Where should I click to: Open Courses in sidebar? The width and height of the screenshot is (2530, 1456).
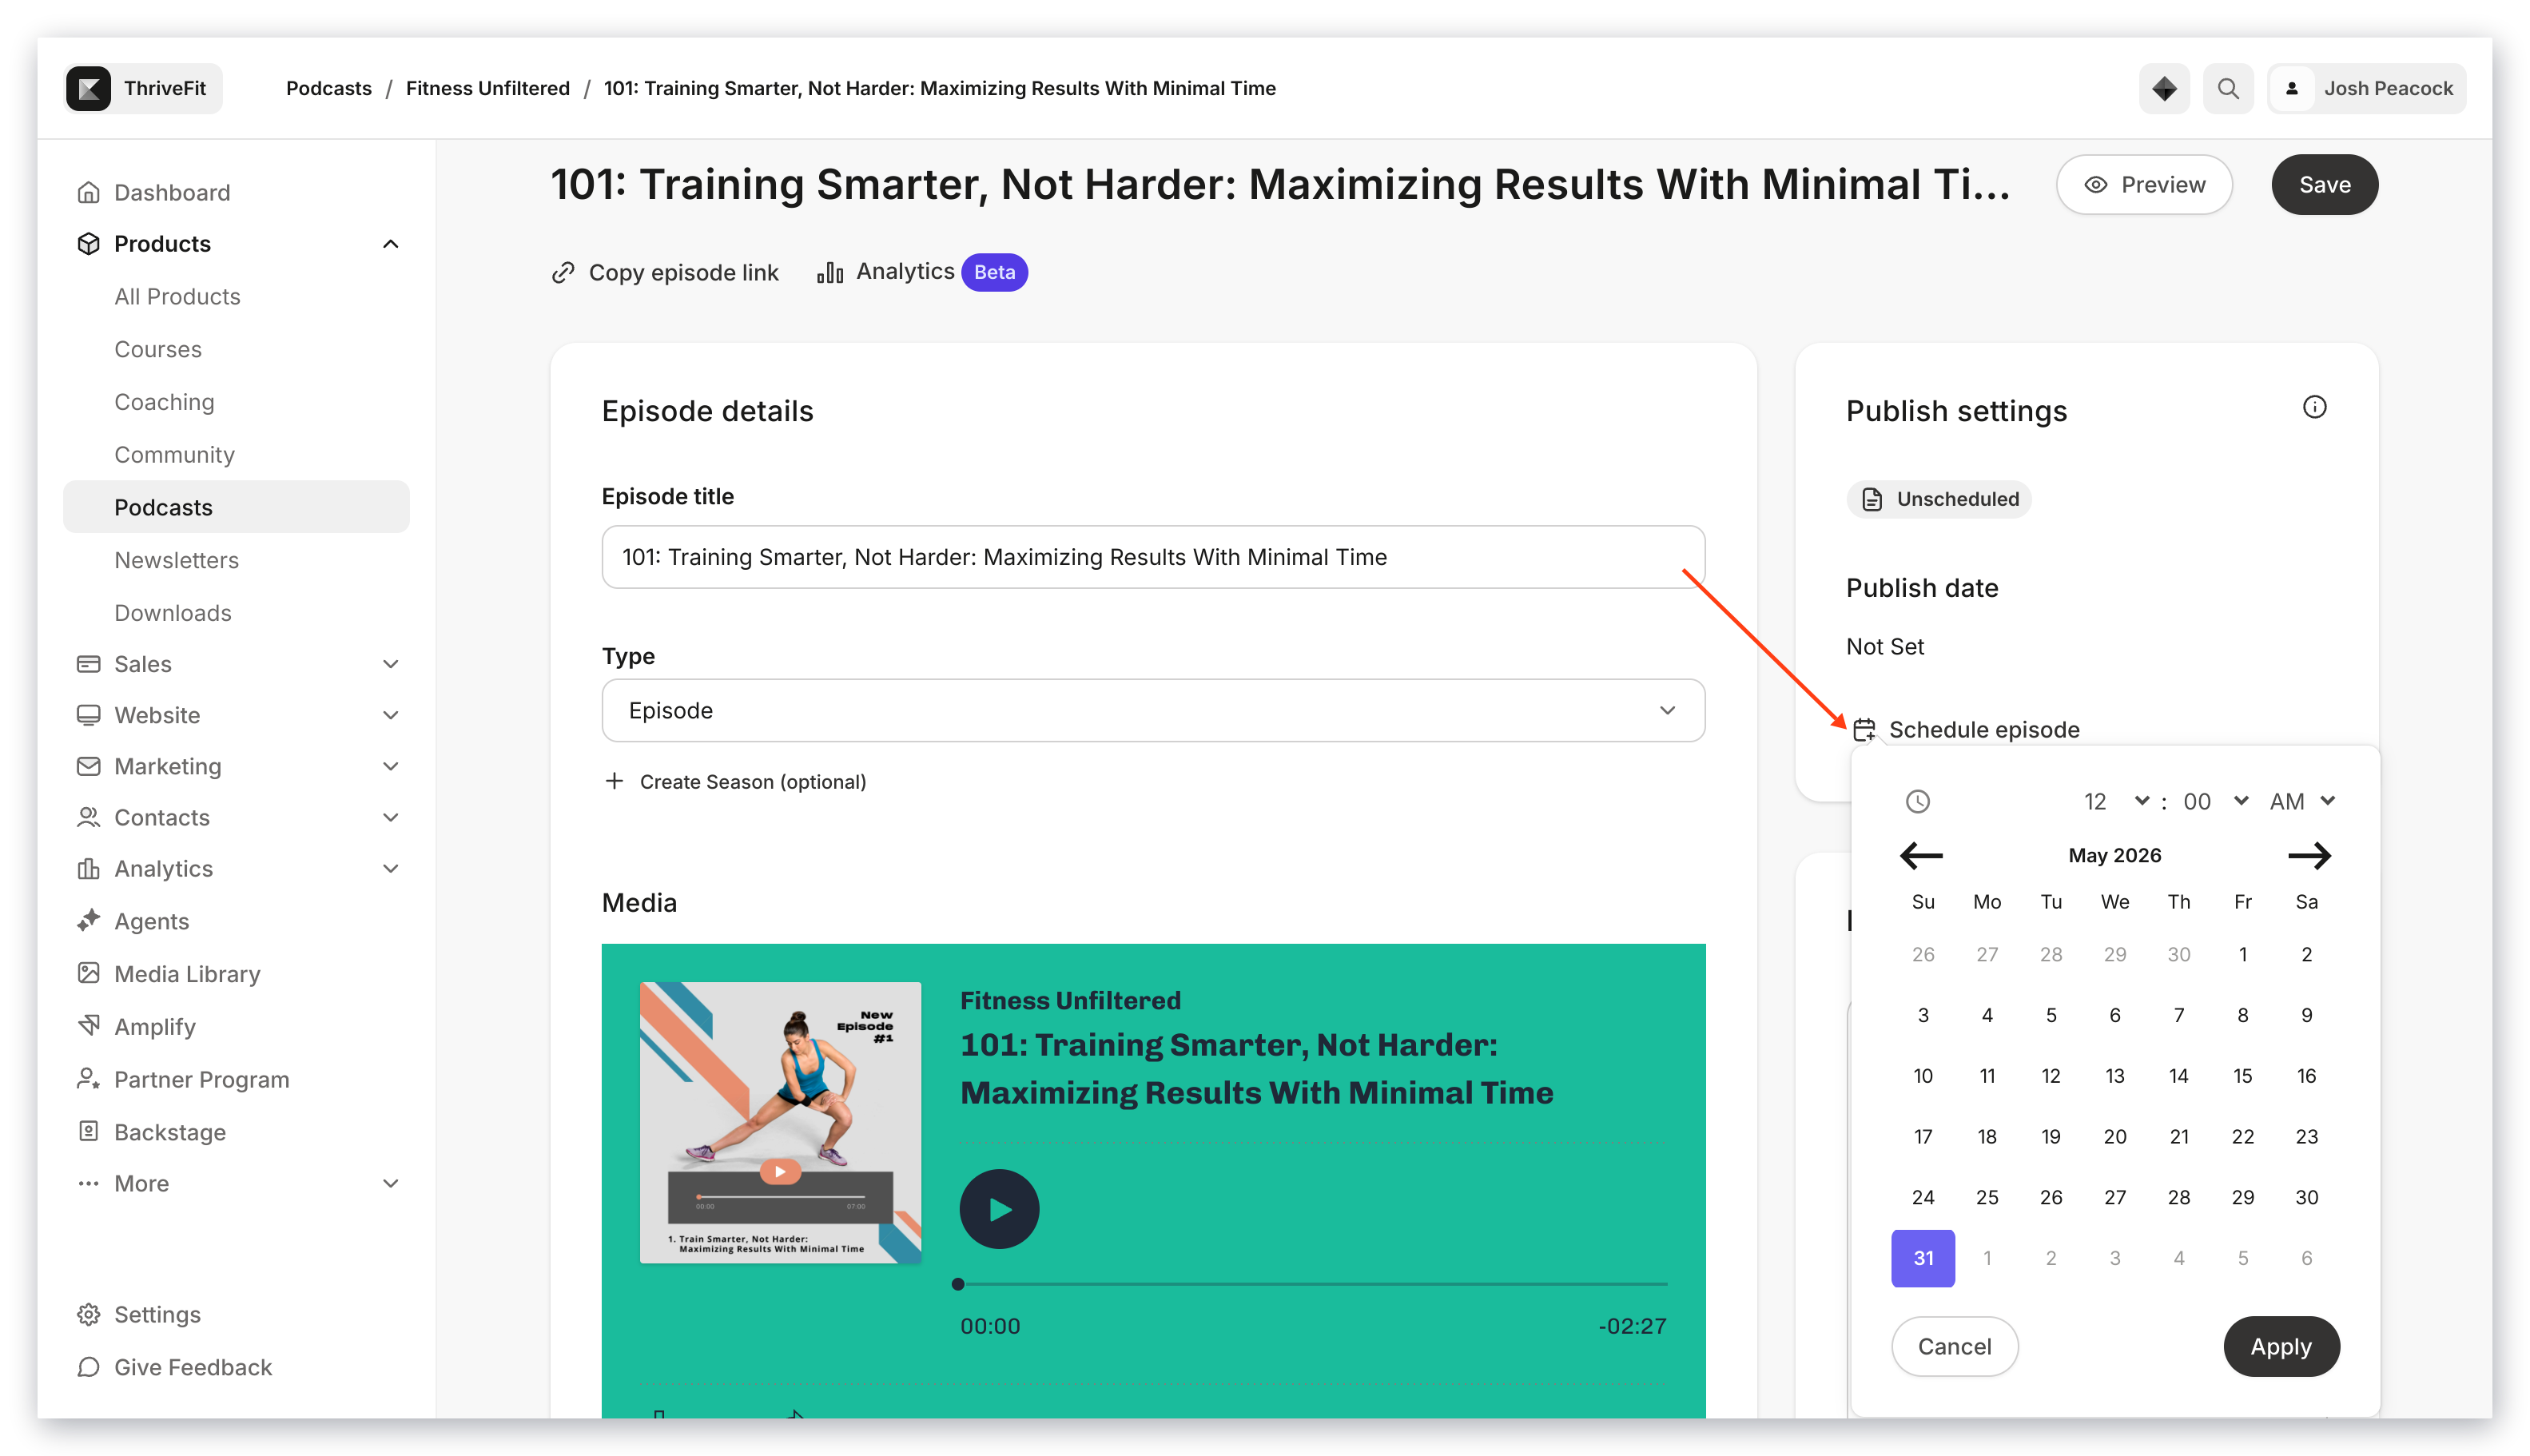pyautogui.click(x=158, y=349)
